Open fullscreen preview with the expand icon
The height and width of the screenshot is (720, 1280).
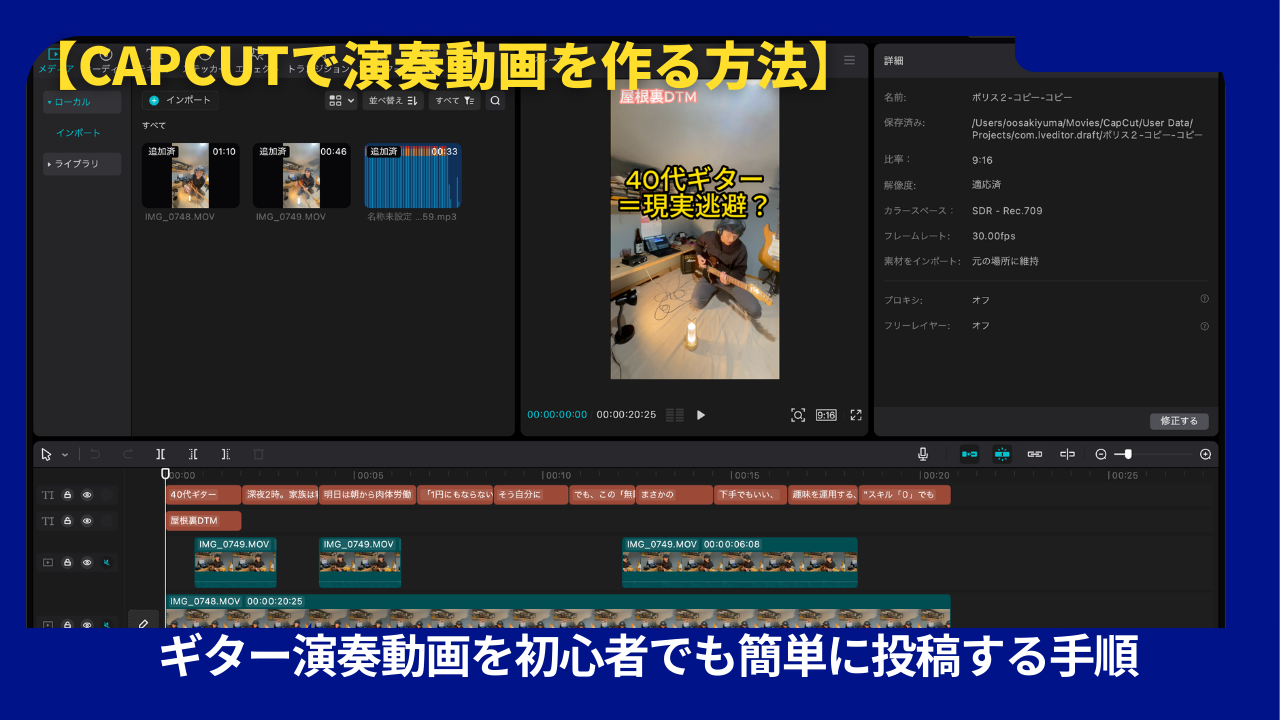856,415
